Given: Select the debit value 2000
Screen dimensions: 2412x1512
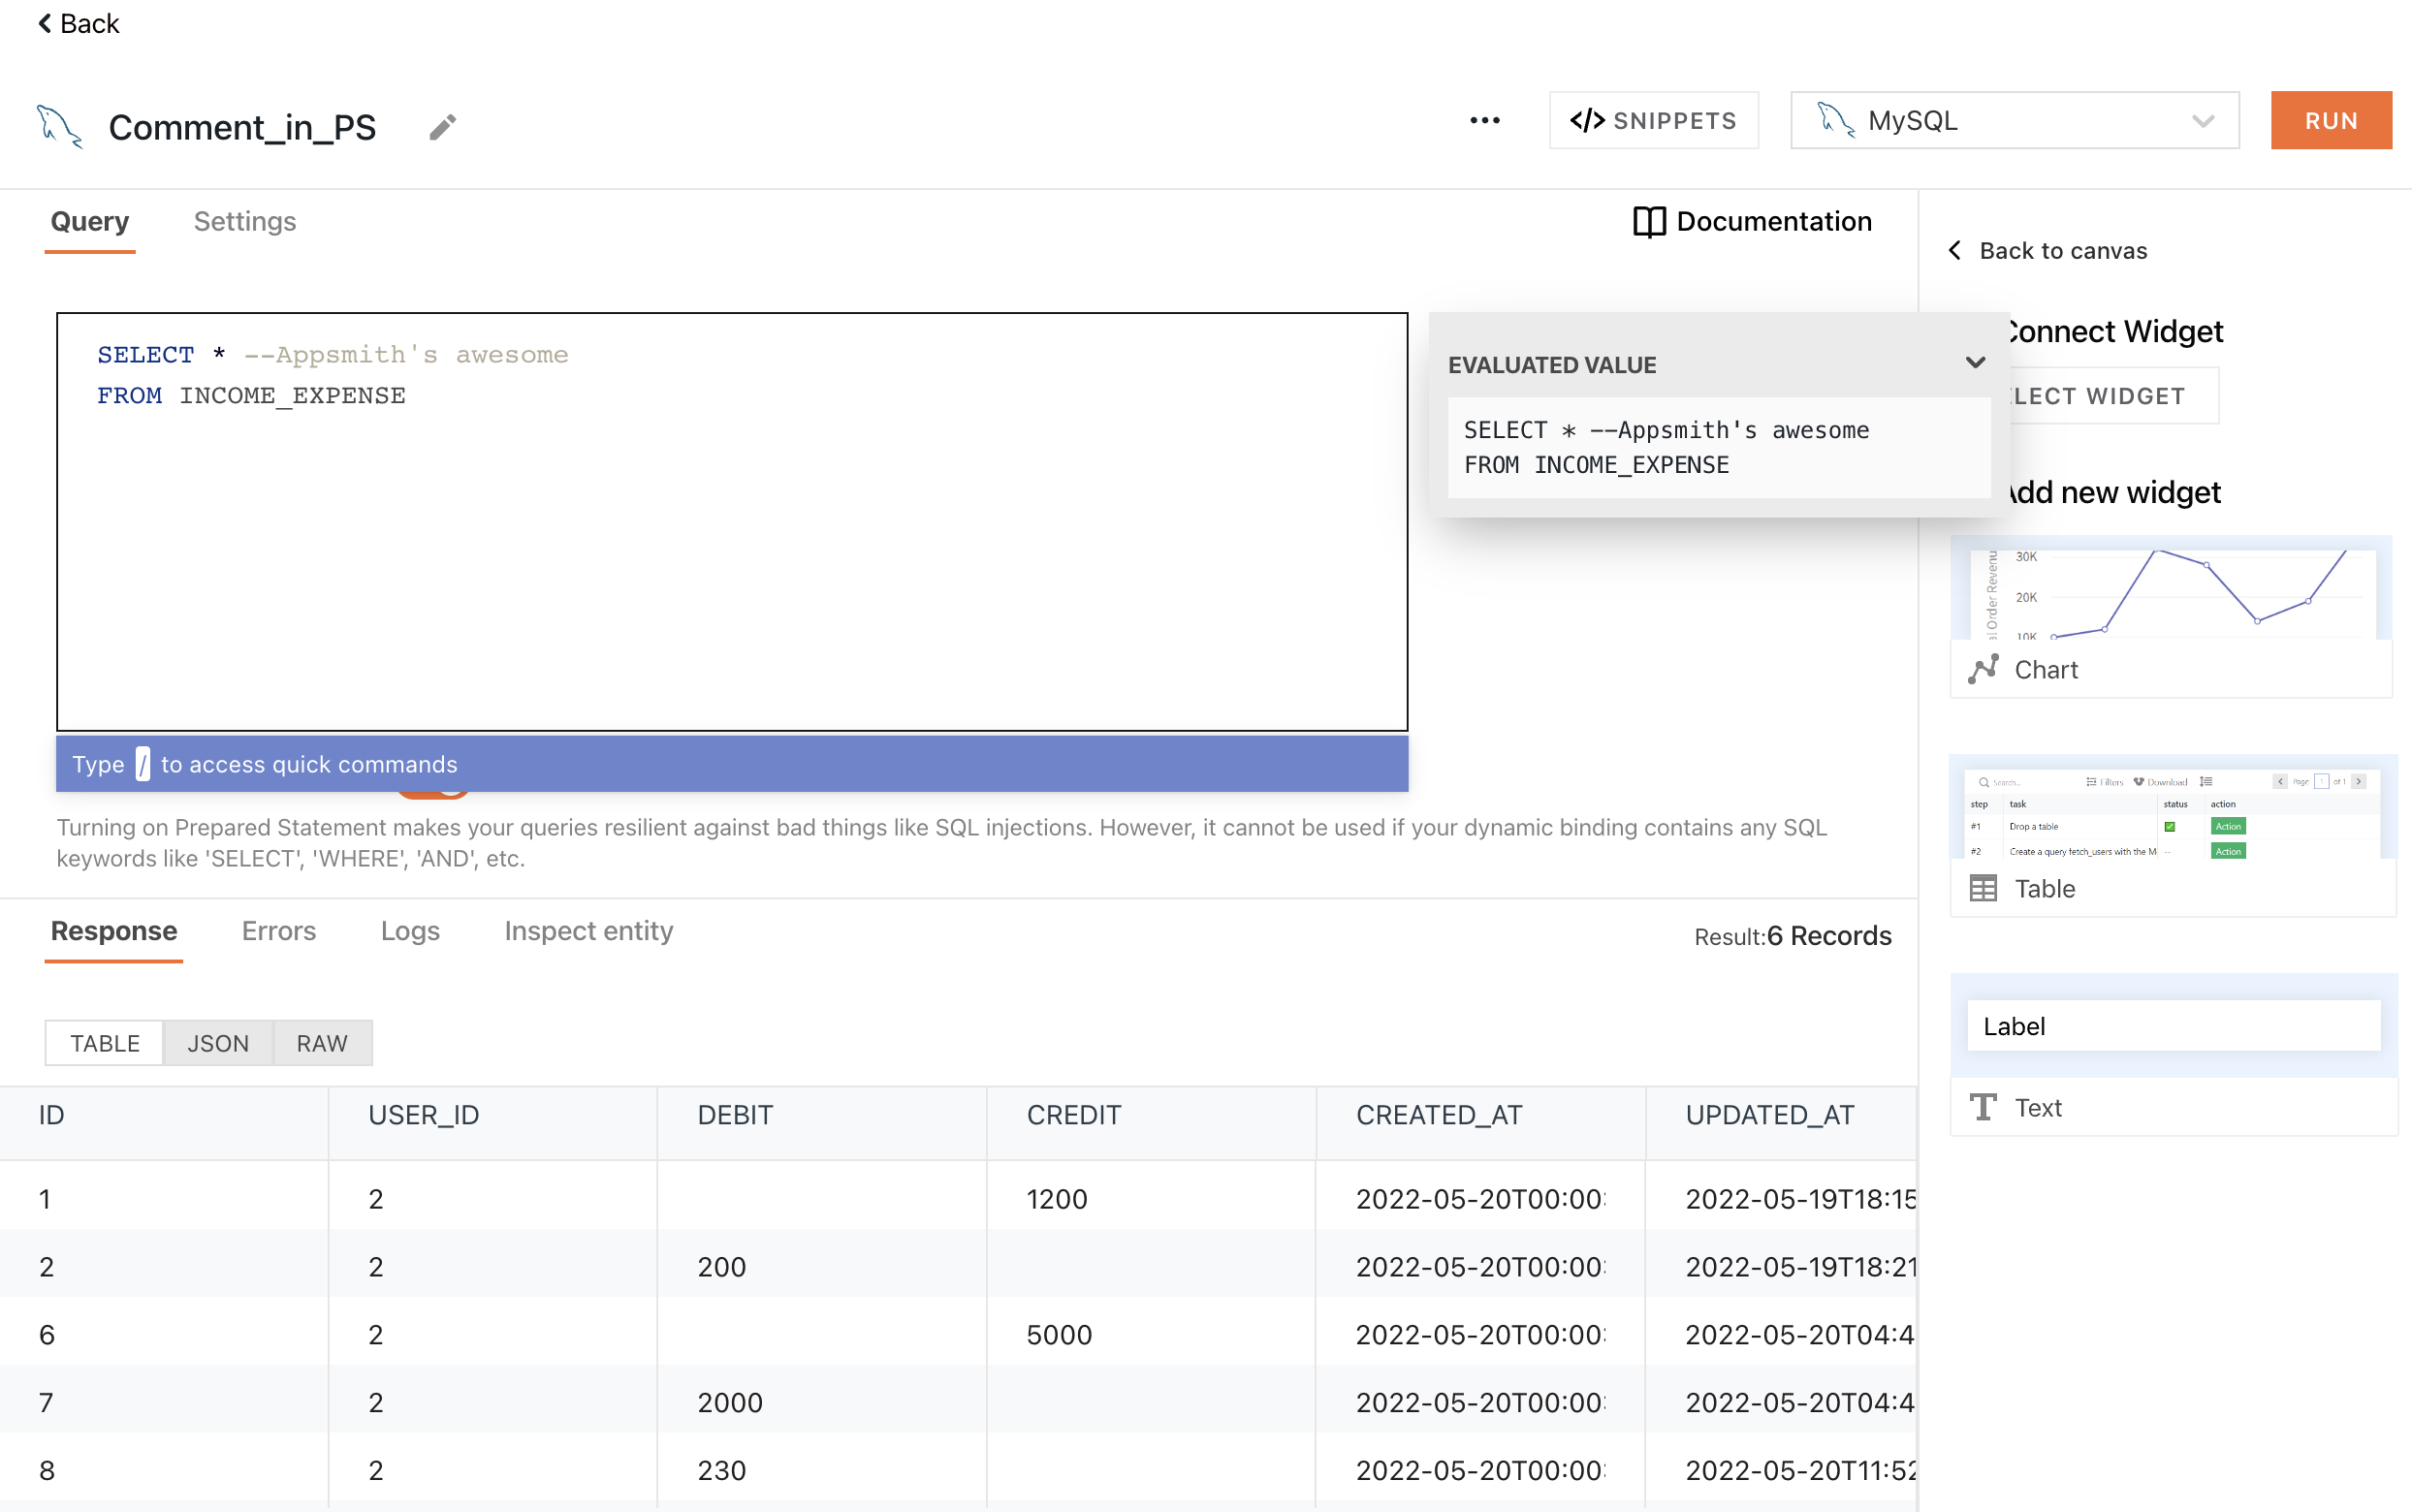Looking at the screenshot, I should [x=730, y=1403].
